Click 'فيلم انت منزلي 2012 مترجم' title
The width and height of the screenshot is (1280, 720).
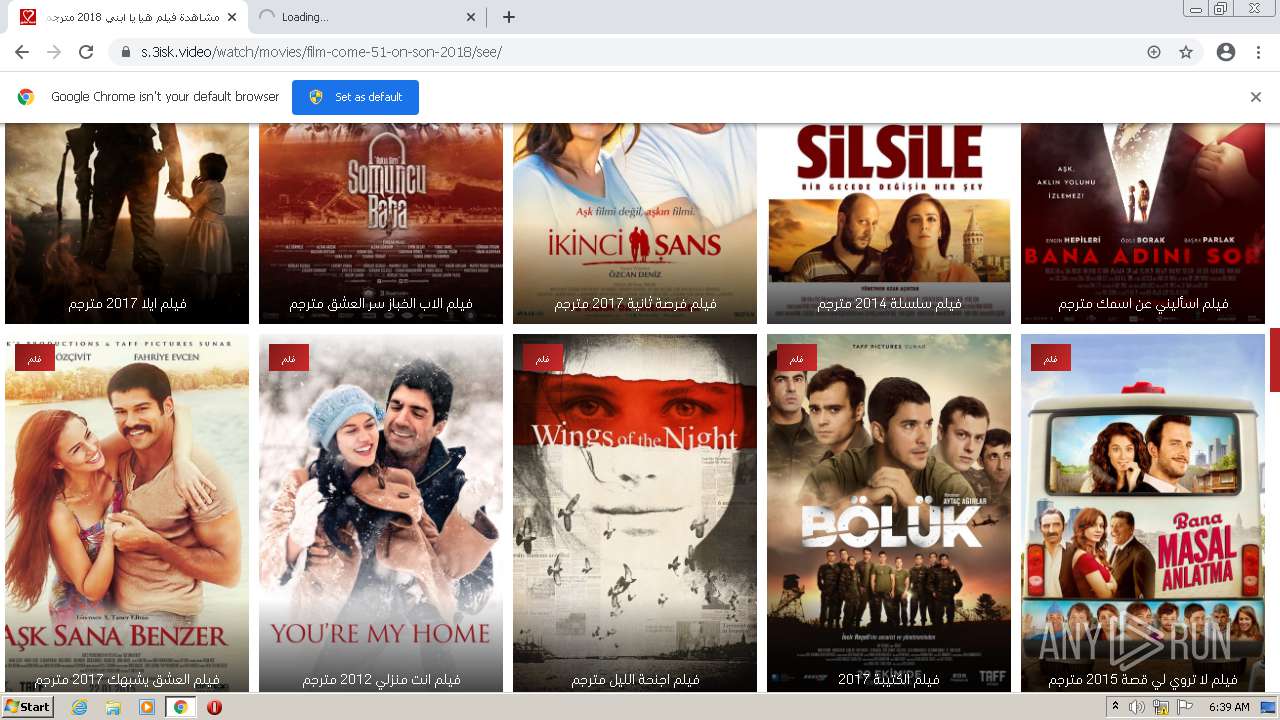click(x=381, y=679)
